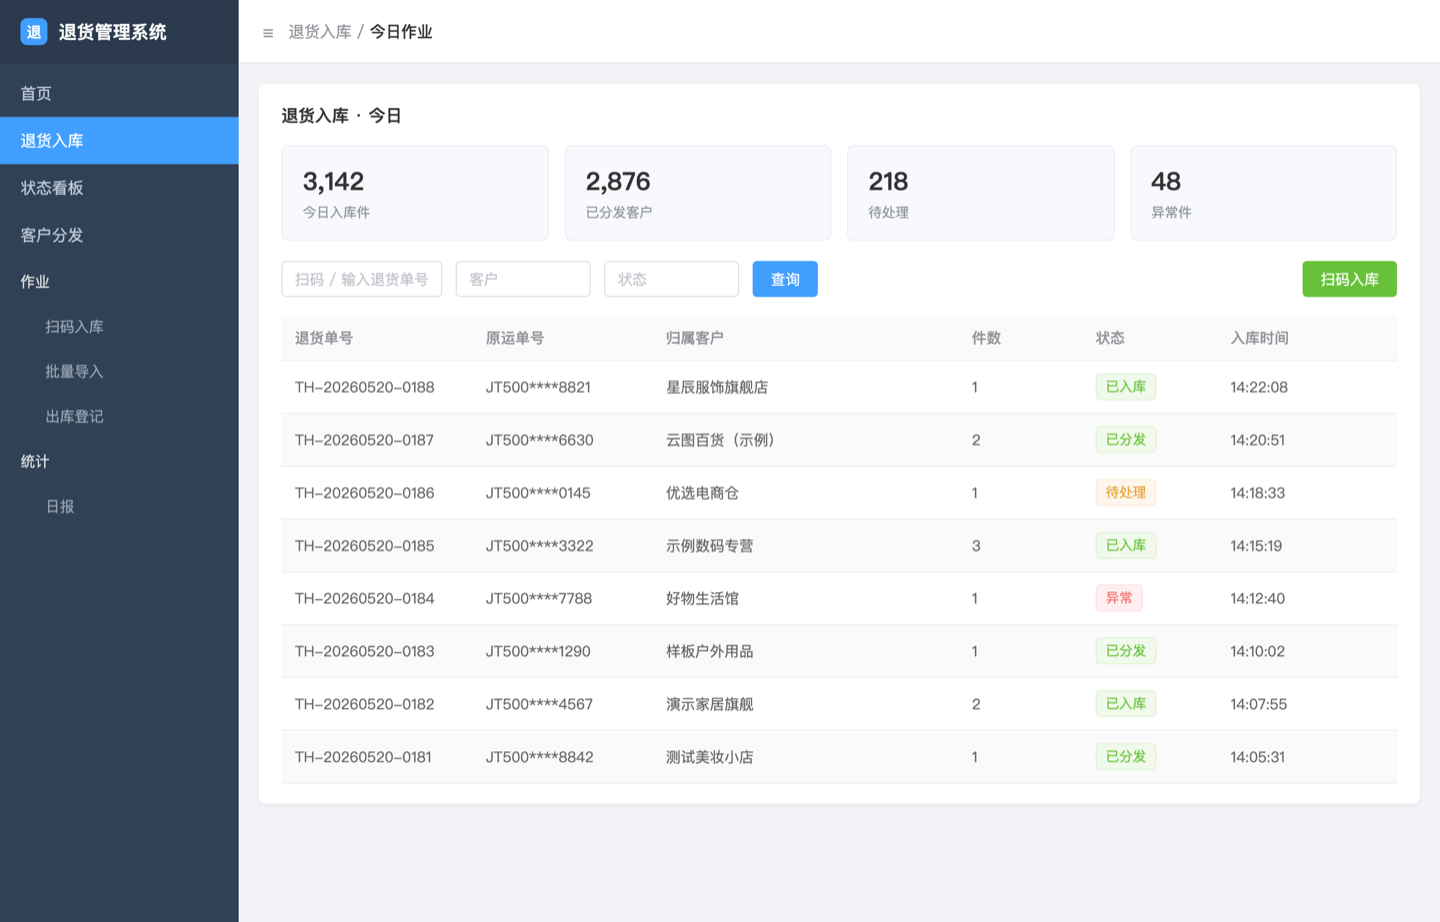This screenshot has width=1440, height=922.
Task: Click 已入库 tag in row 0188
Action: click(1126, 387)
